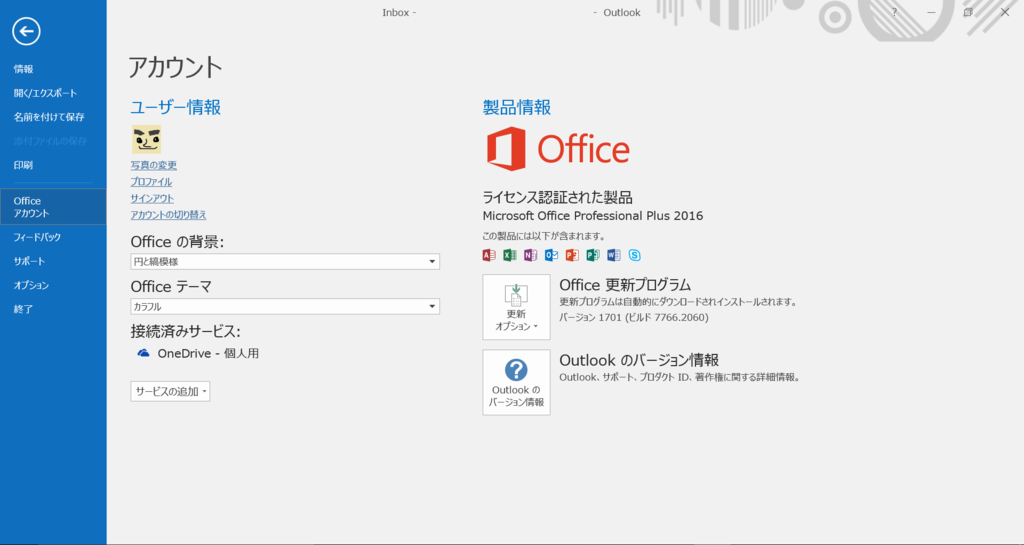Click the ライセンス認証された製品 heading

[558, 197]
